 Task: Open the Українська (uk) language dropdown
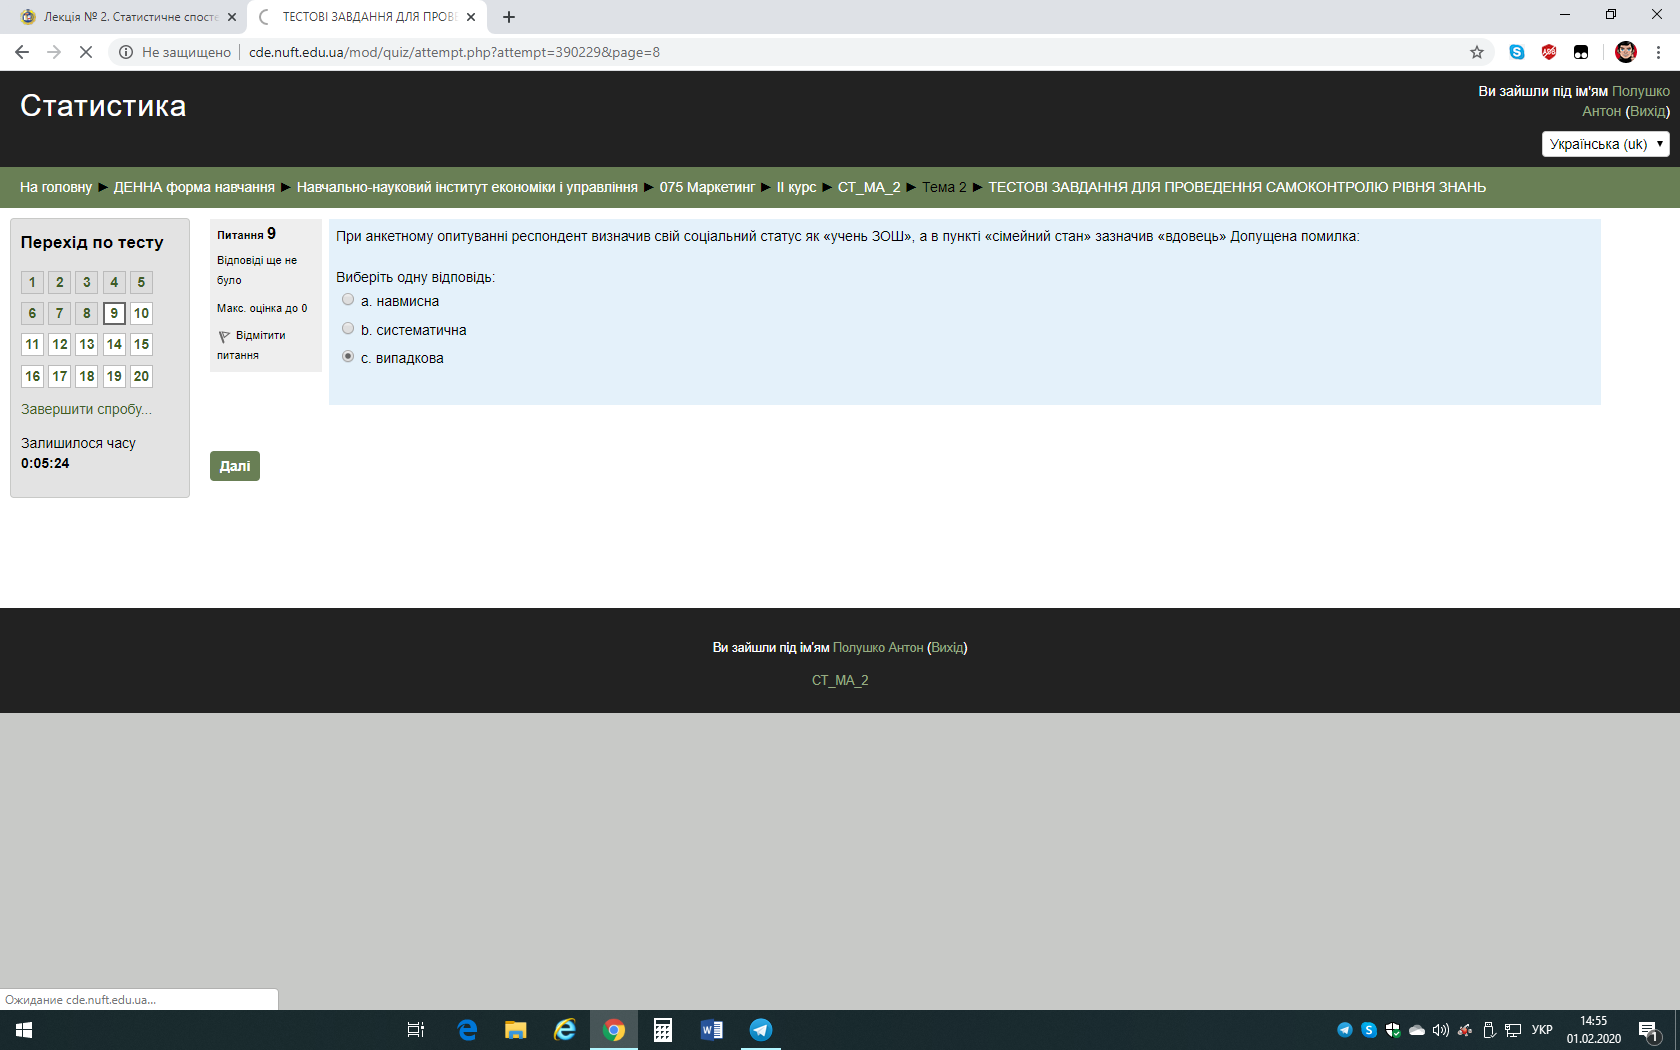(1605, 144)
